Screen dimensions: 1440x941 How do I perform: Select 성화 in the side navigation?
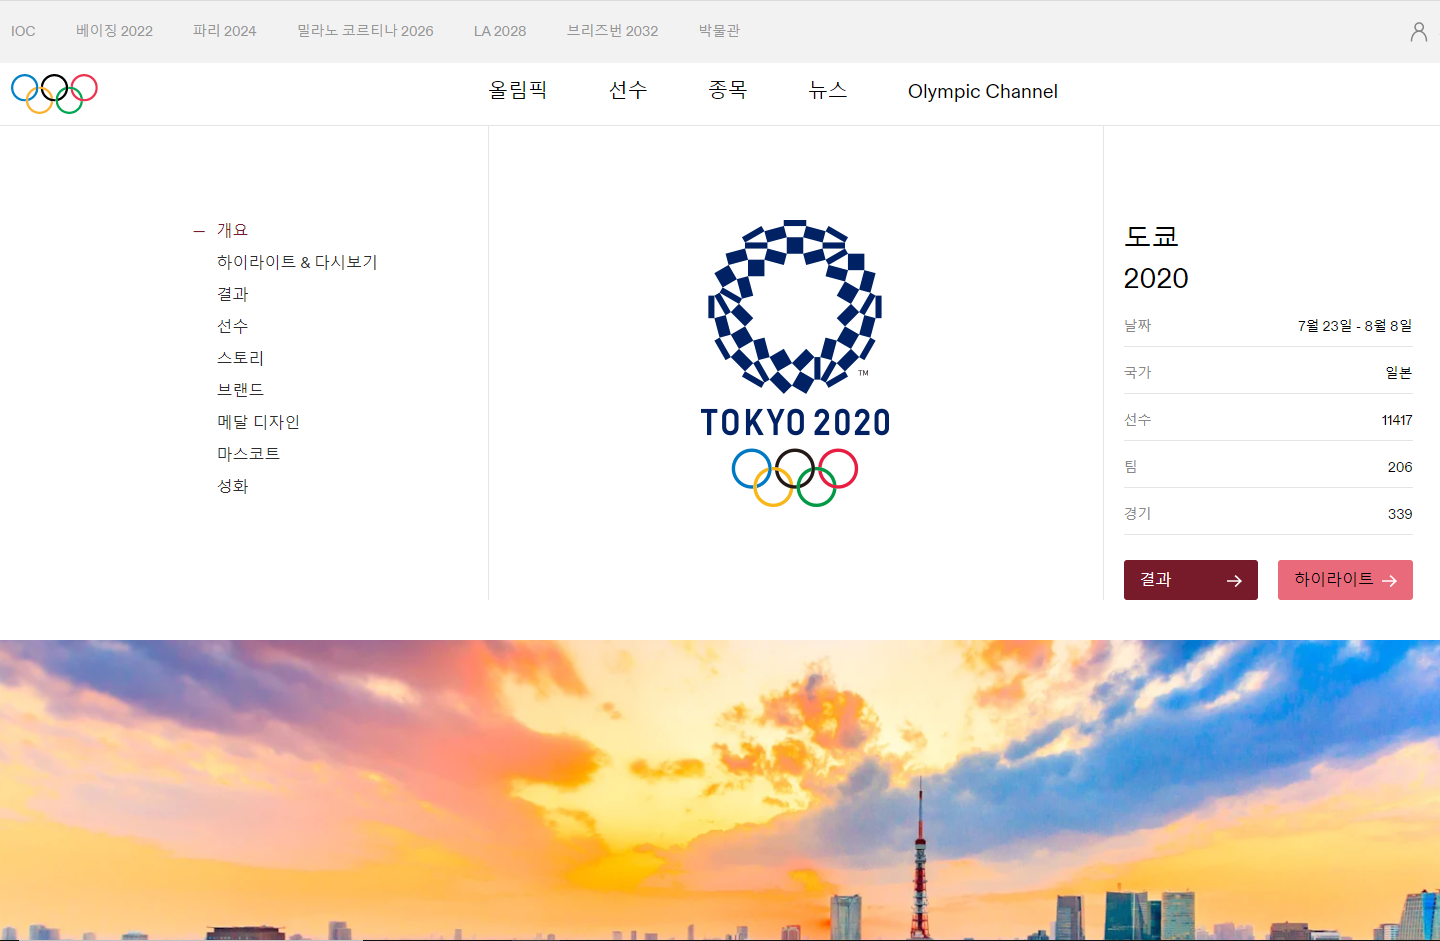(232, 486)
